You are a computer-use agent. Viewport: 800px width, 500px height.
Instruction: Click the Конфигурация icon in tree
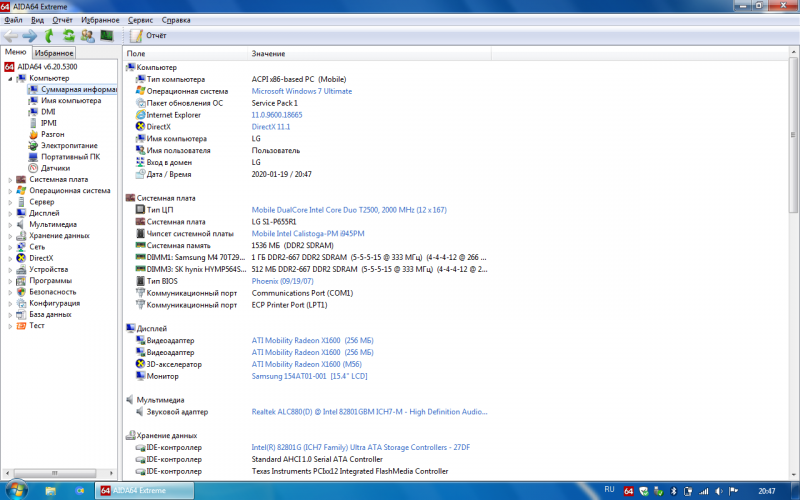tap(21, 303)
